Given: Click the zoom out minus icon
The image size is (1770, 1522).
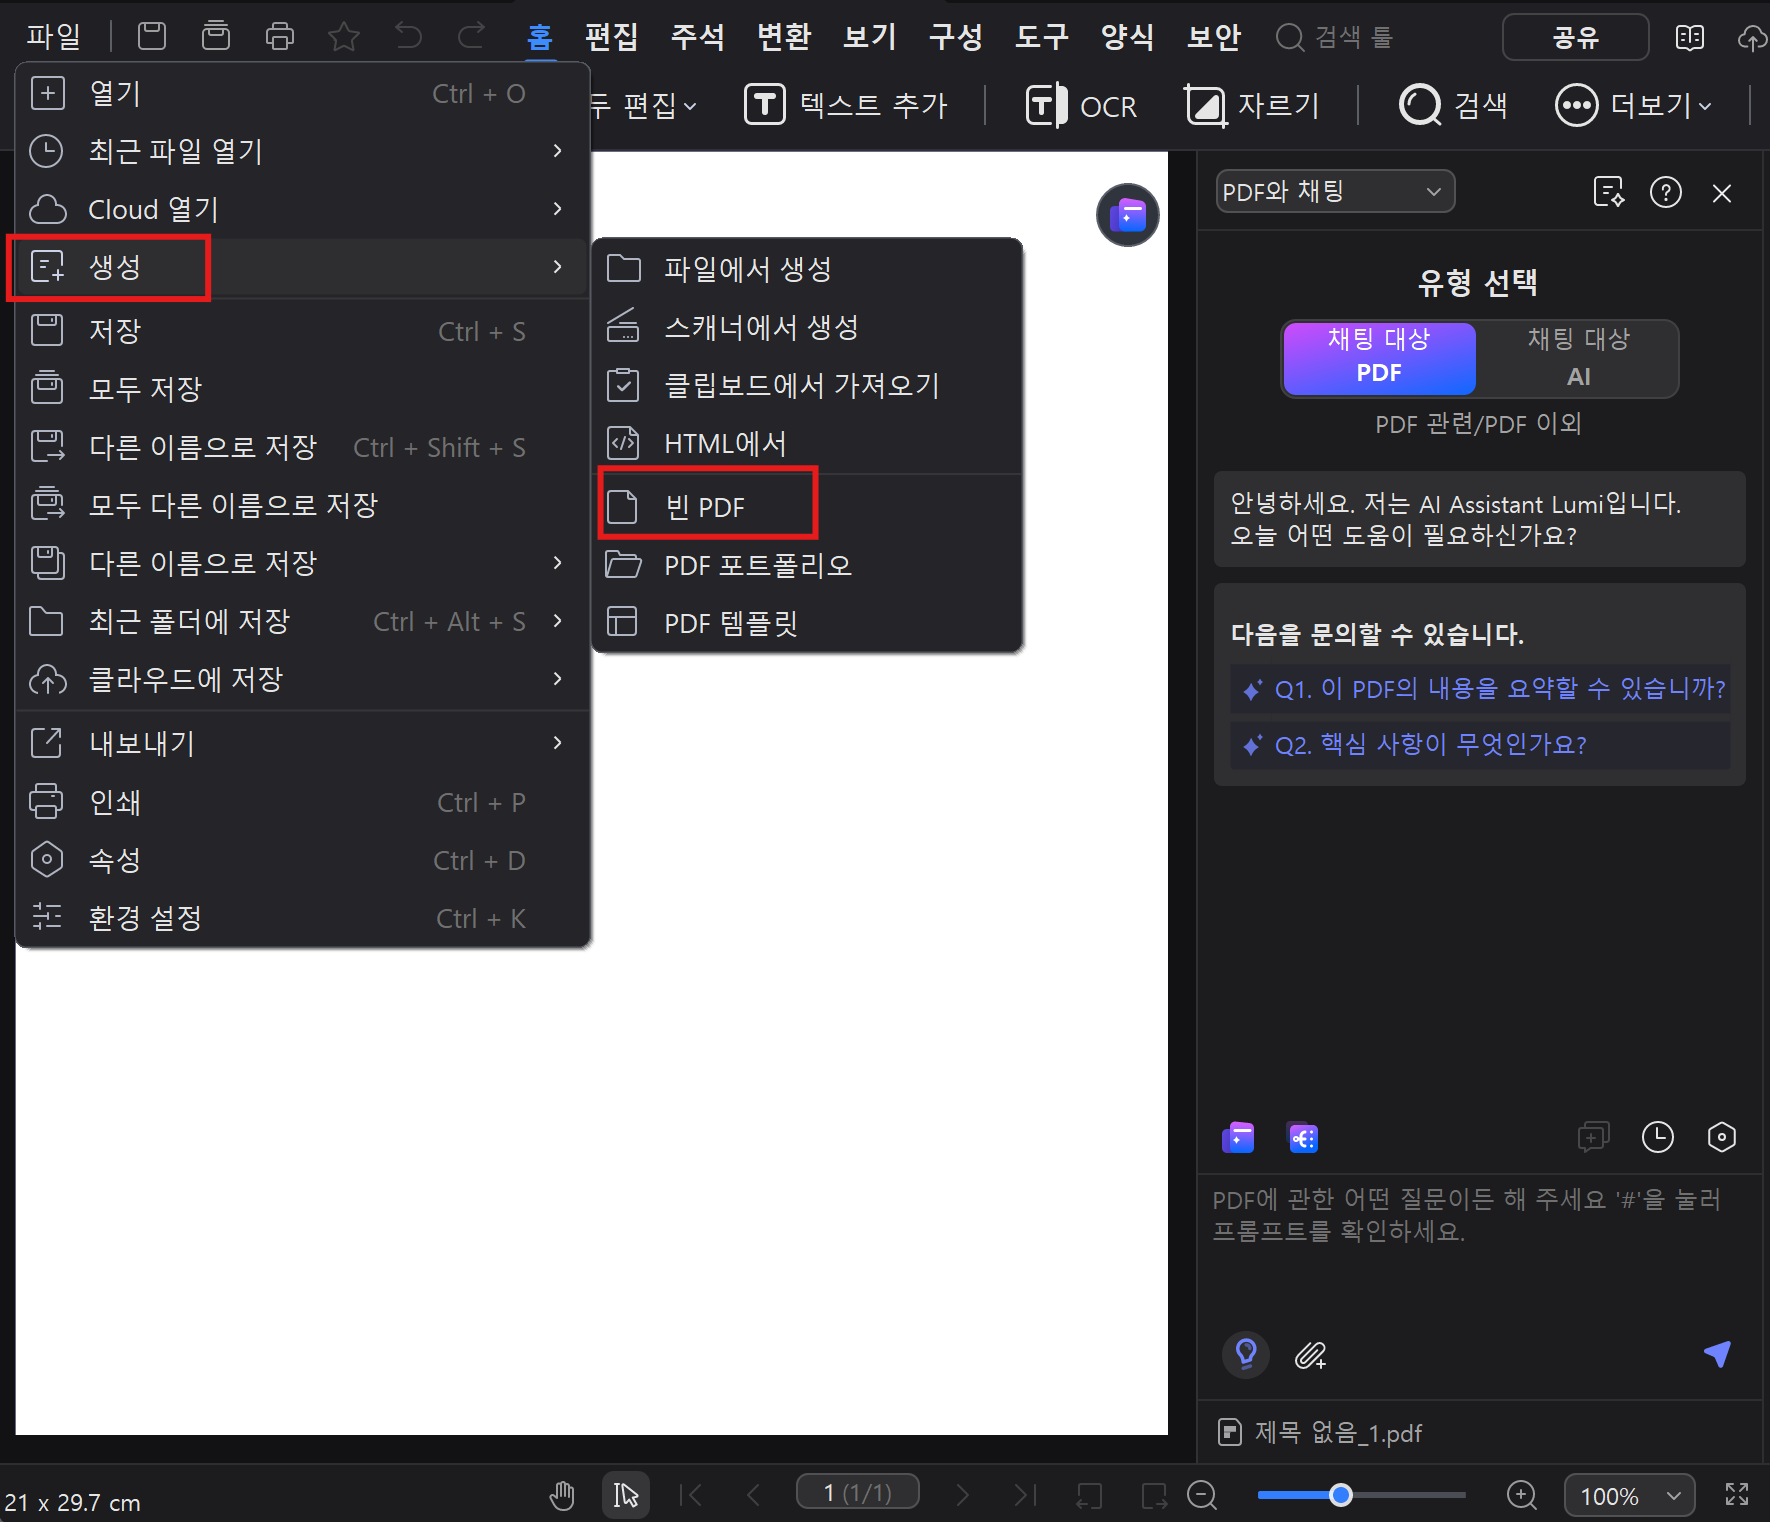Looking at the screenshot, I should click(x=1202, y=1495).
